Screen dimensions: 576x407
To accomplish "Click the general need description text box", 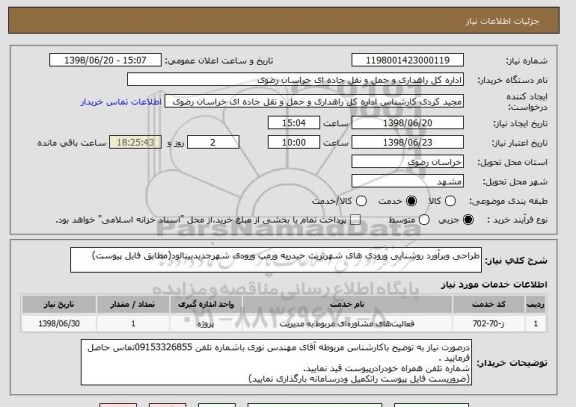I will click(276, 260).
